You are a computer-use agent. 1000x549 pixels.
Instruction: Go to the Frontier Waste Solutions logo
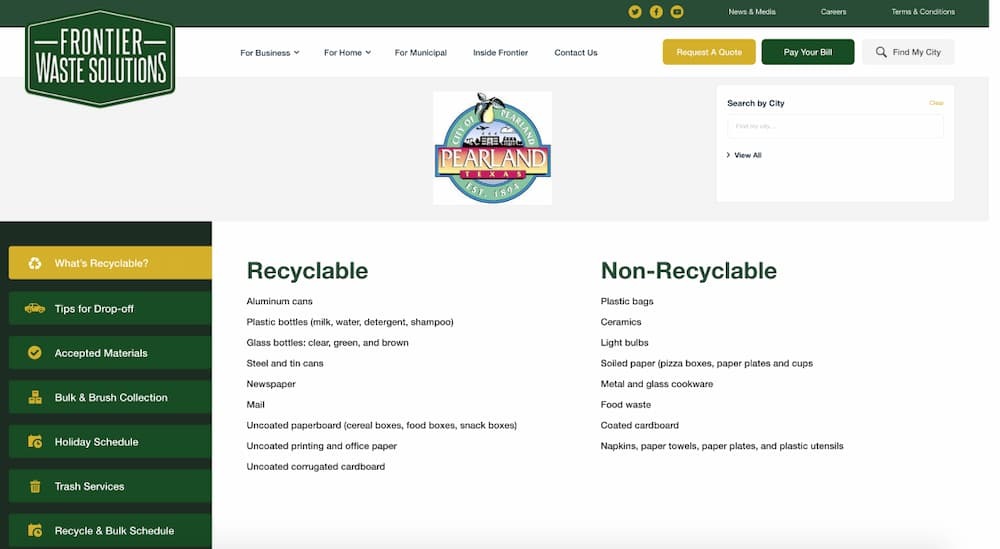pos(100,57)
